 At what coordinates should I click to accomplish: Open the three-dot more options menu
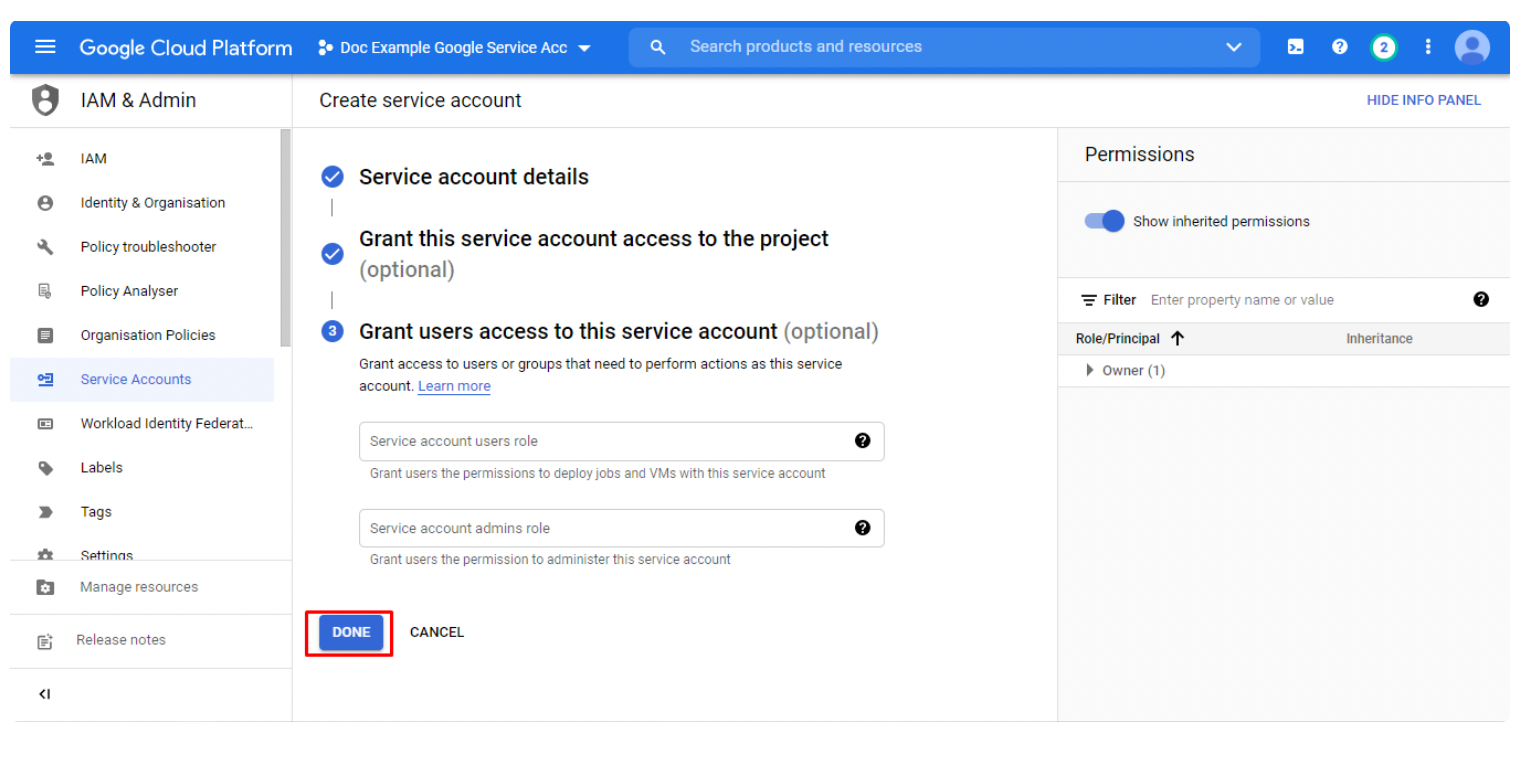point(1428,47)
